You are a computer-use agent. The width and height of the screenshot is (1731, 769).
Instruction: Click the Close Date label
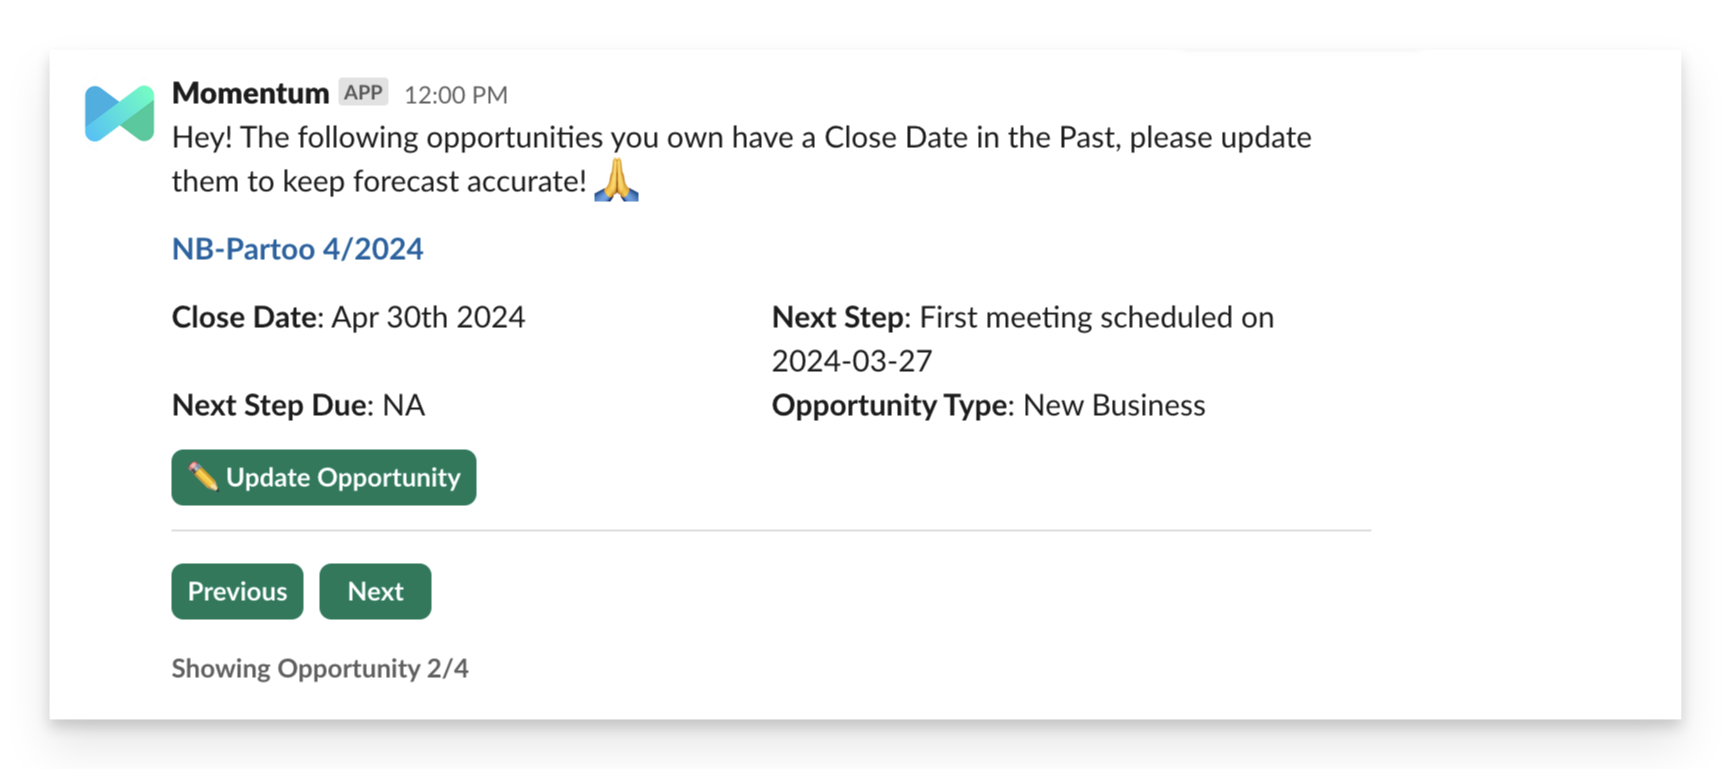(x=245, y=317)
